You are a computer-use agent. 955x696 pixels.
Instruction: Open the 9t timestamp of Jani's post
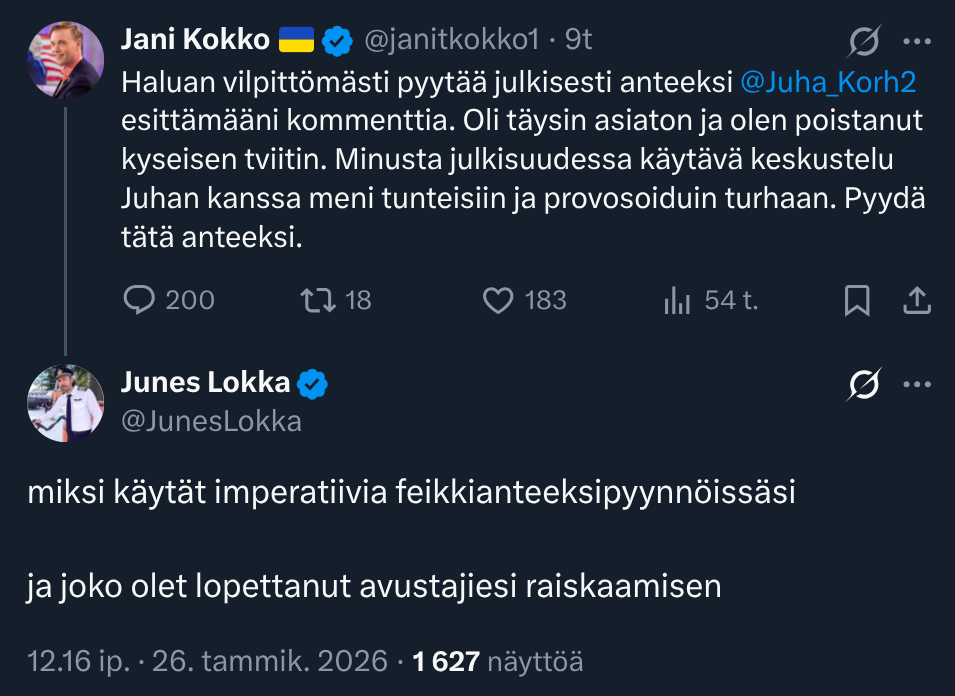[579, 40]
